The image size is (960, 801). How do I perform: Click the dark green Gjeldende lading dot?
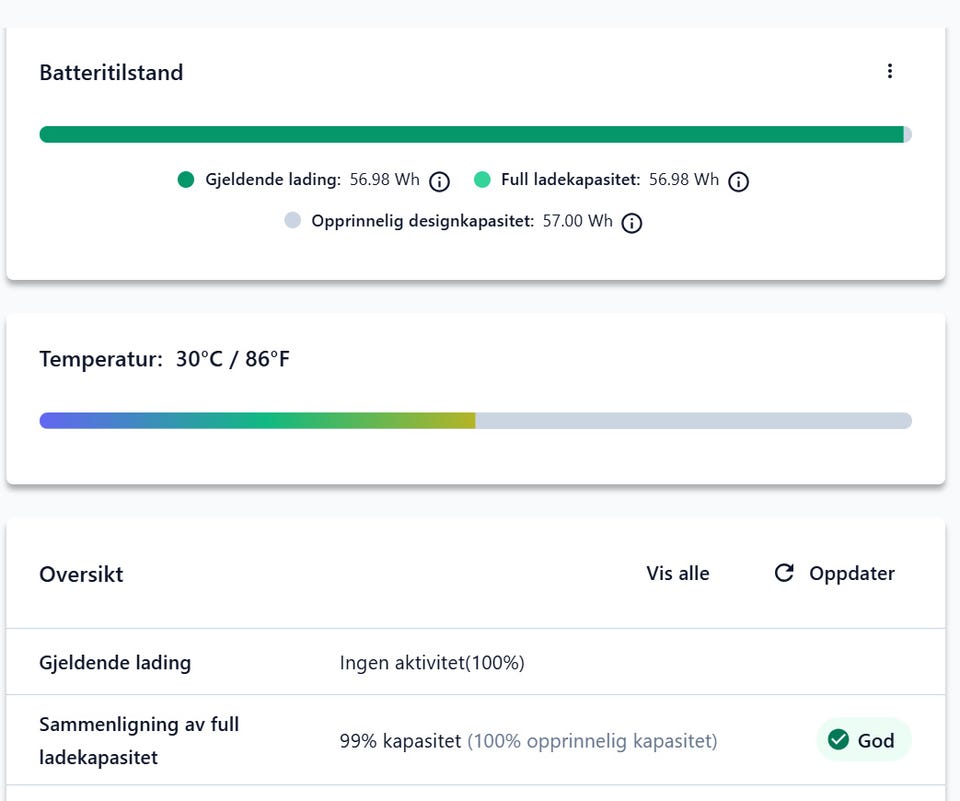tap(186, 179)
